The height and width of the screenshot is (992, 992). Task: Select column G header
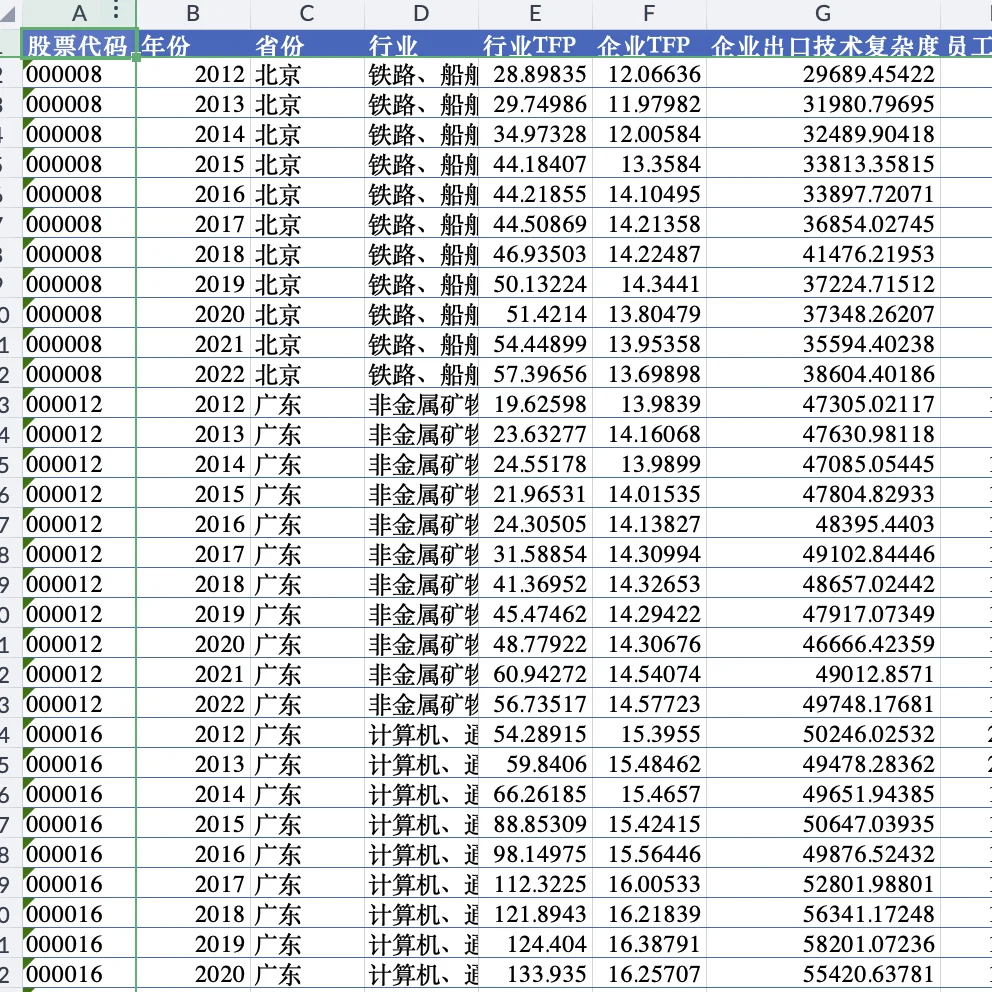coord(822,13)
